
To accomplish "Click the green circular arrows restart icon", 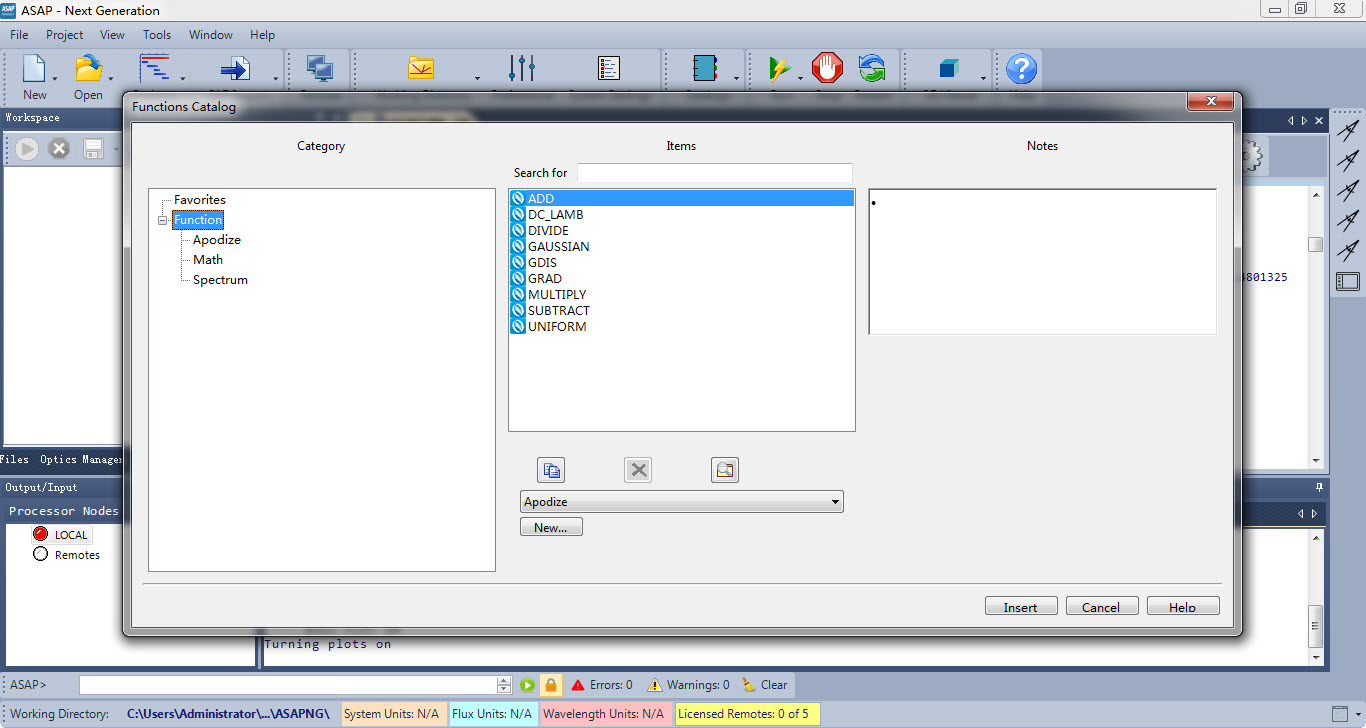I will [x=872, y=69].
